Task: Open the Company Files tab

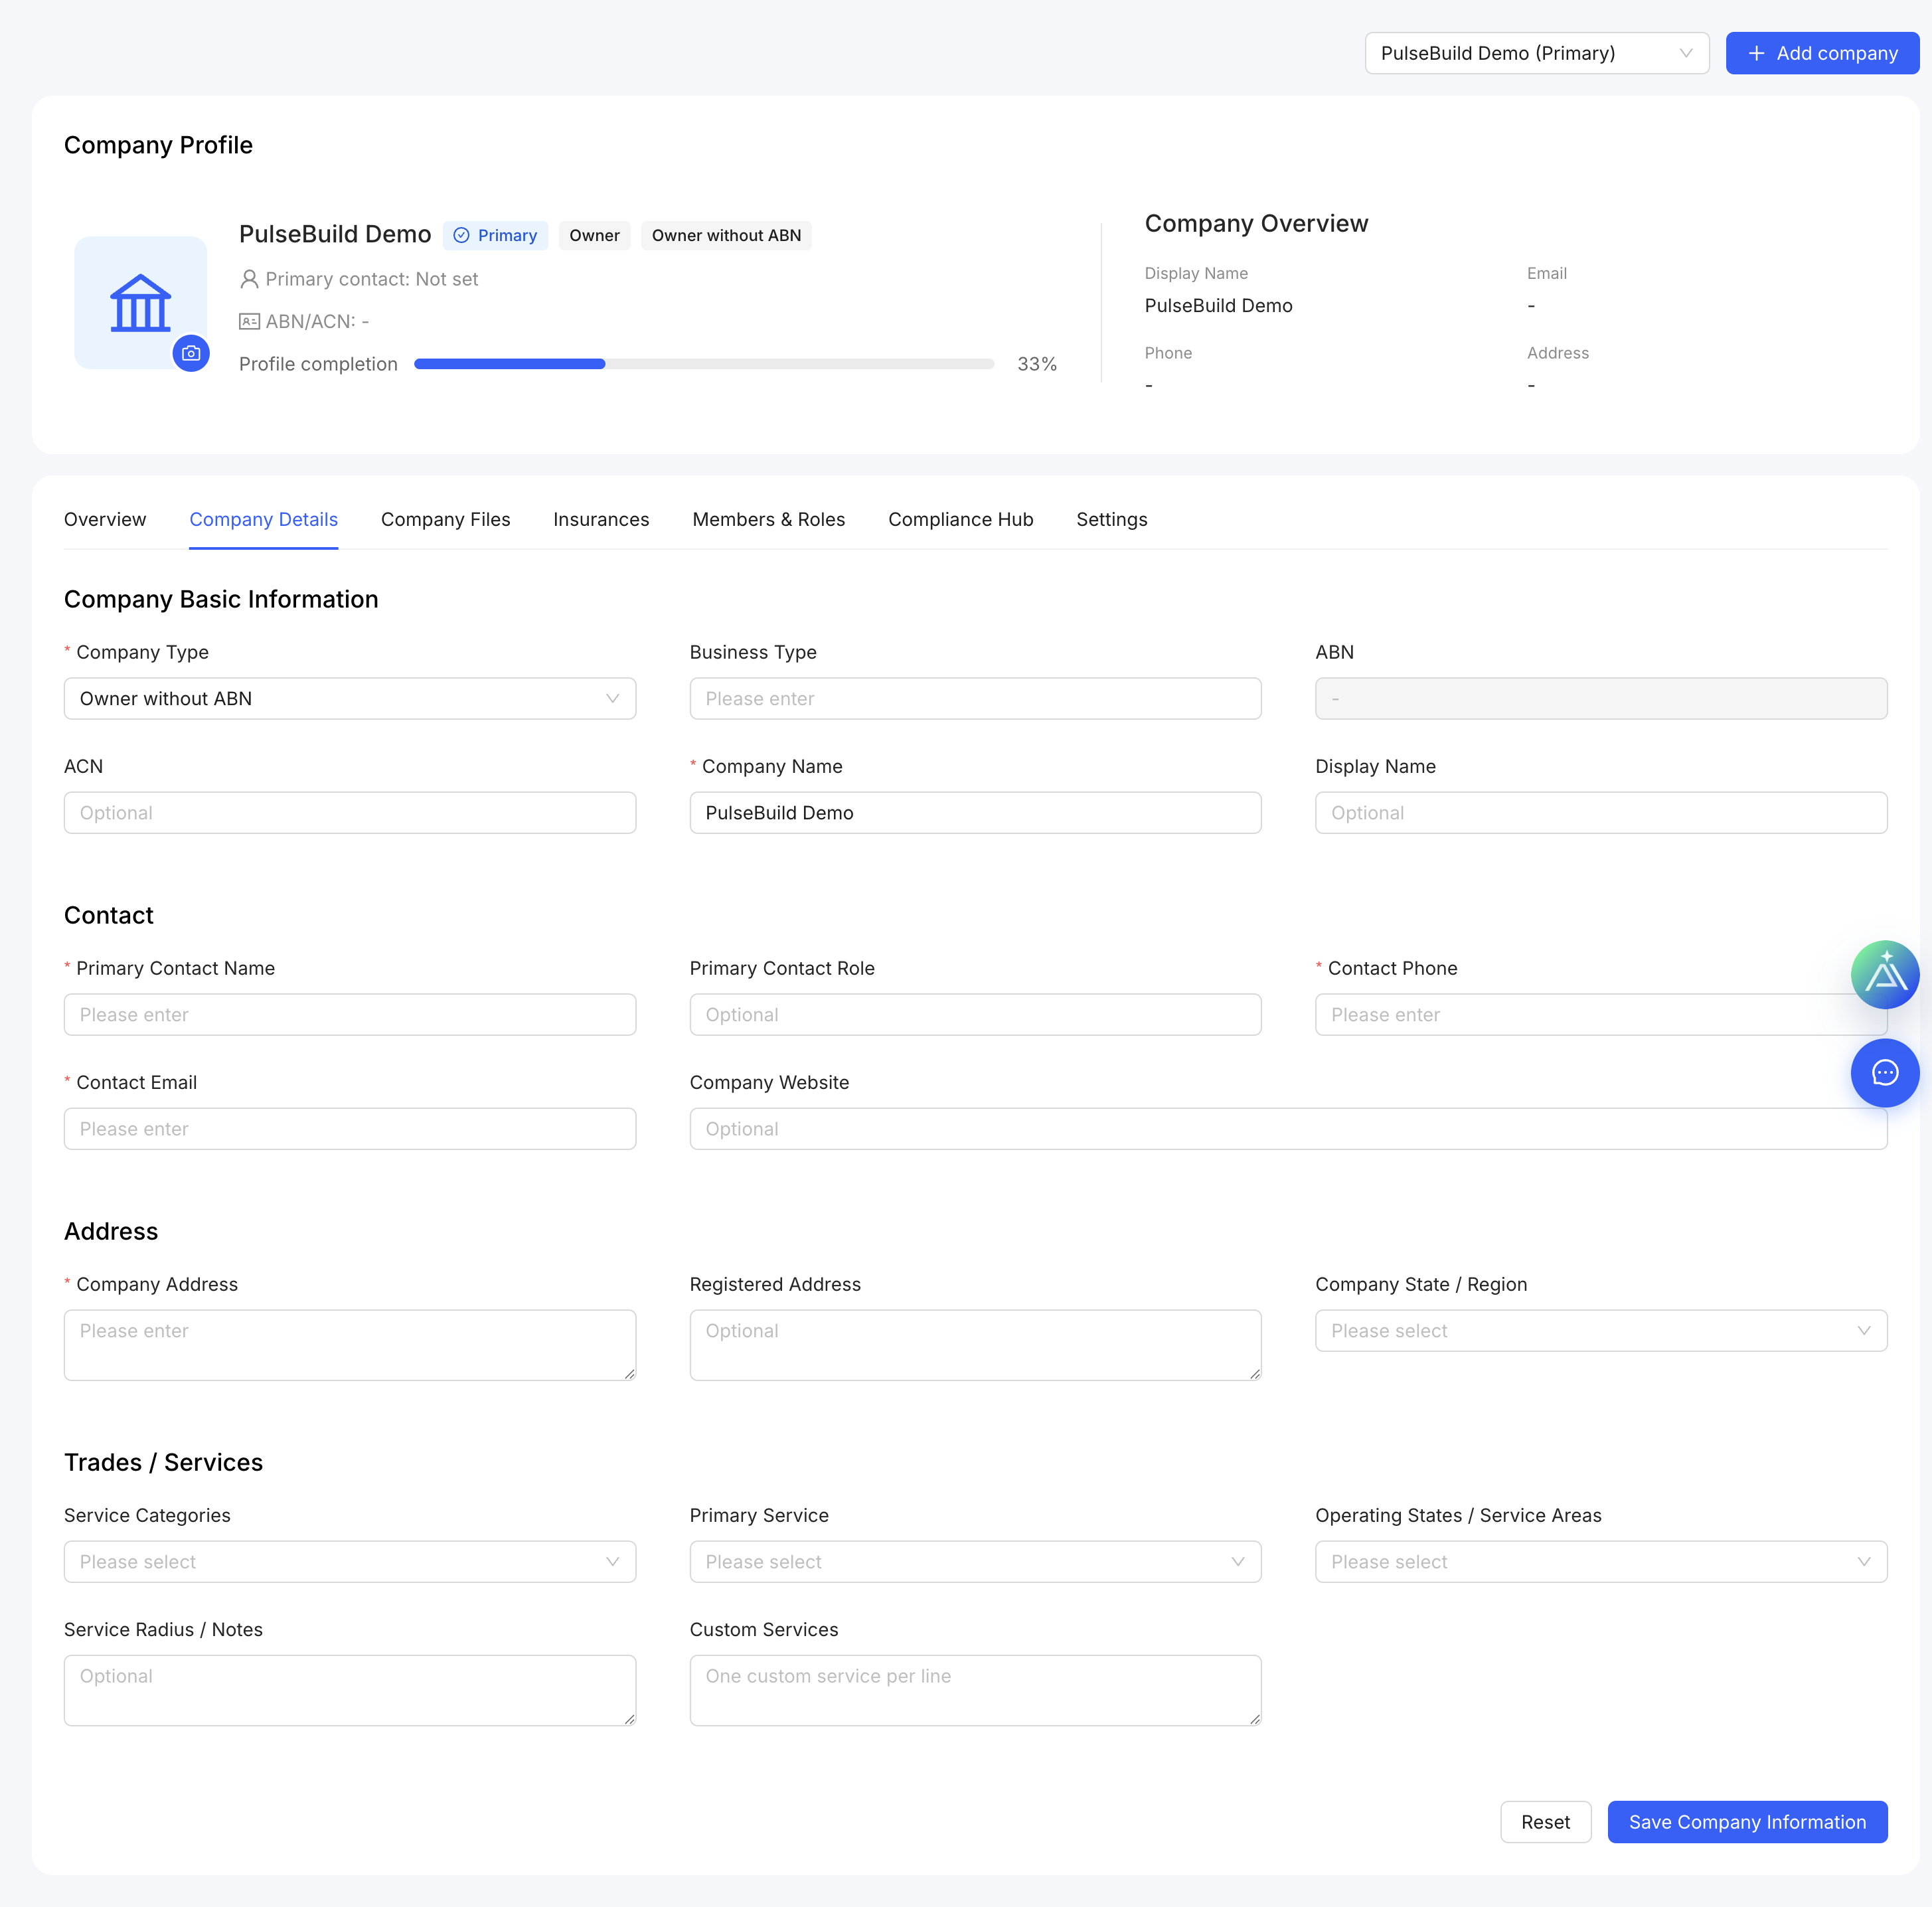Action: coord(446,519)
